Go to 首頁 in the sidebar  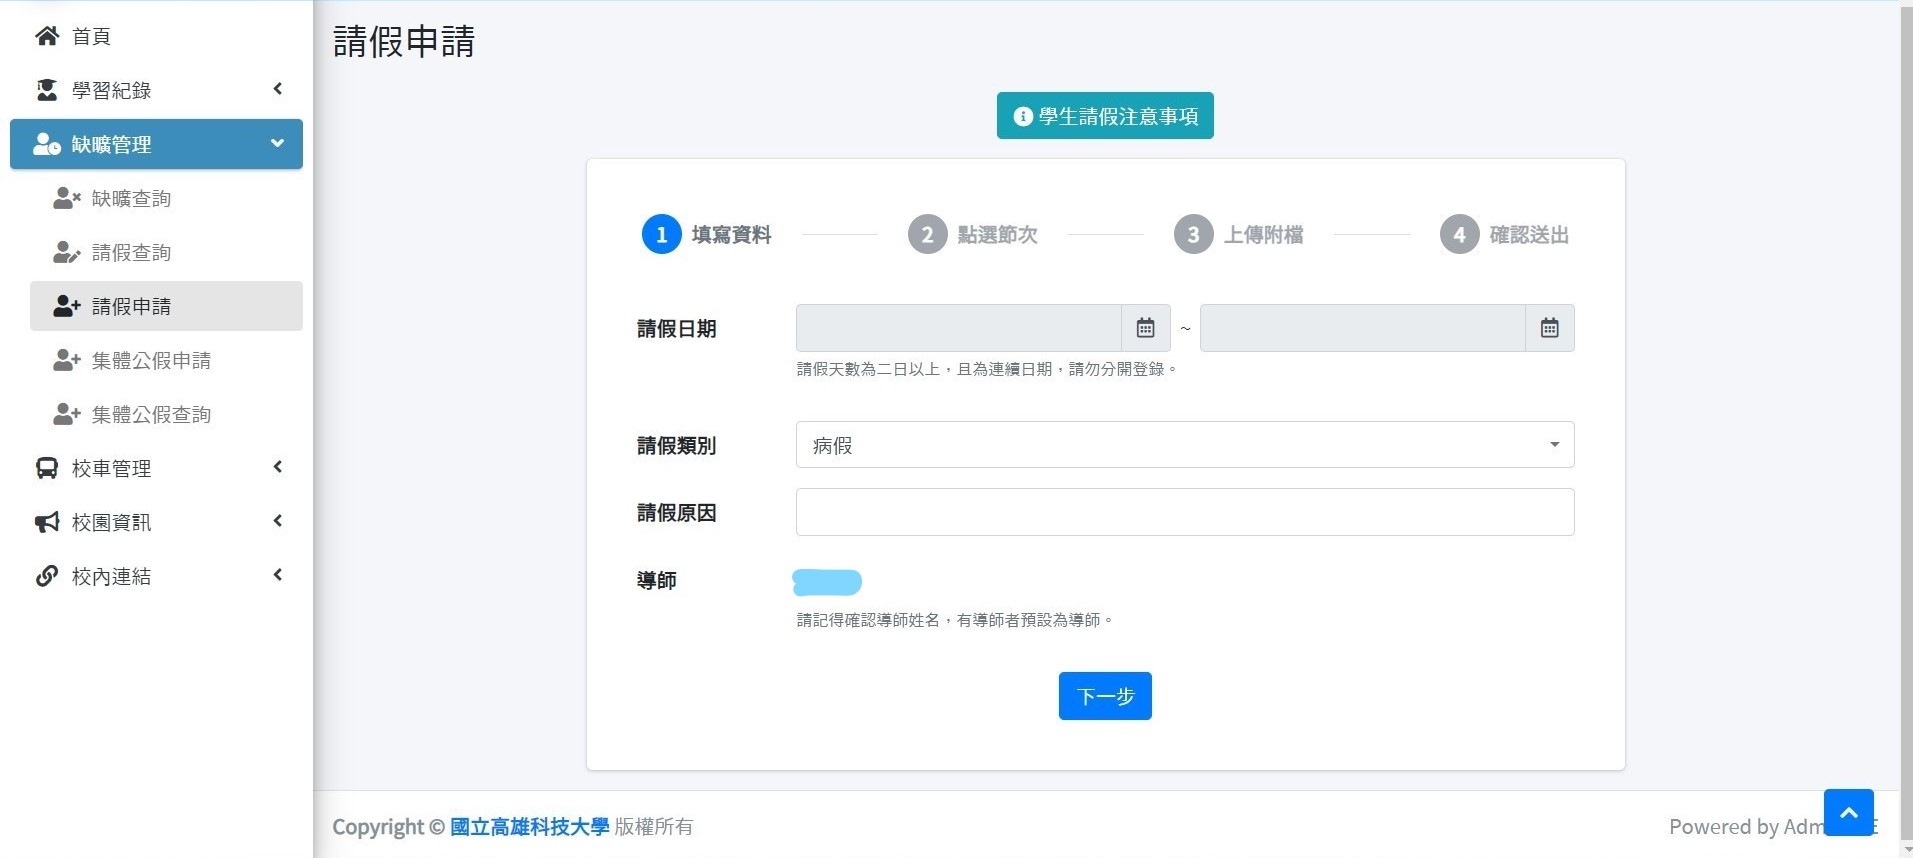pos(156,36)
